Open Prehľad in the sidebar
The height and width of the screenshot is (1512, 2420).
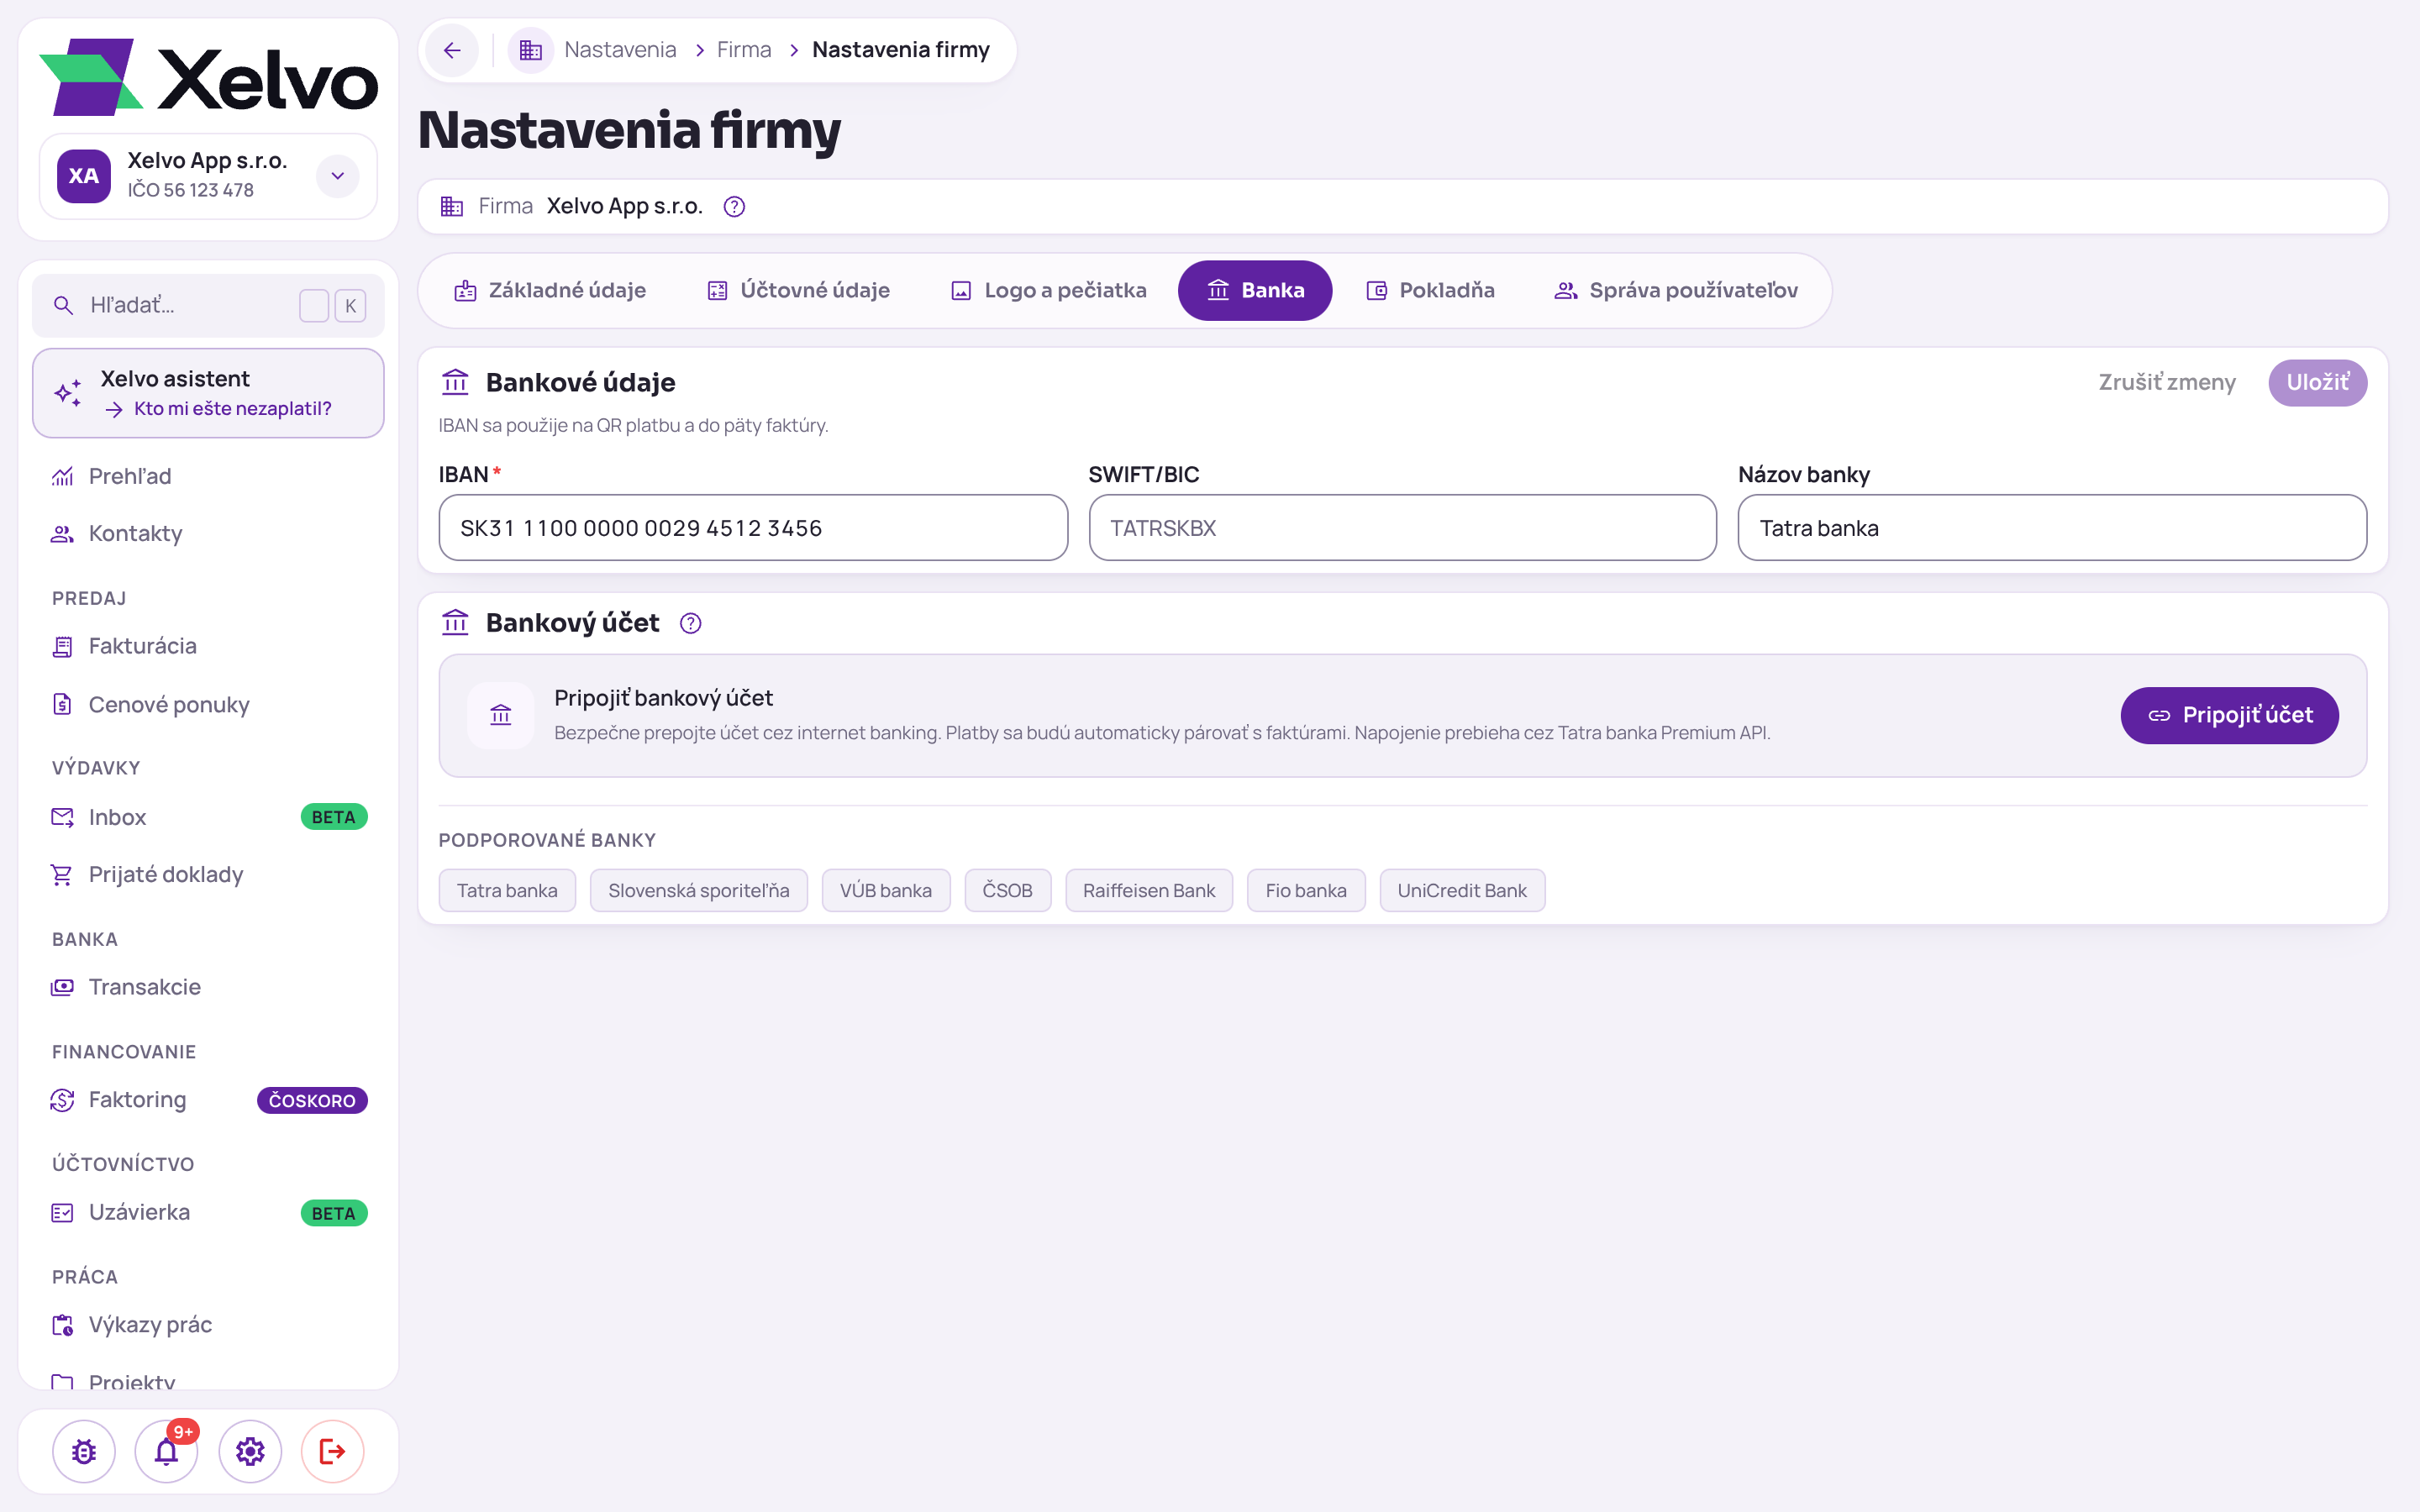click(208, 476)
